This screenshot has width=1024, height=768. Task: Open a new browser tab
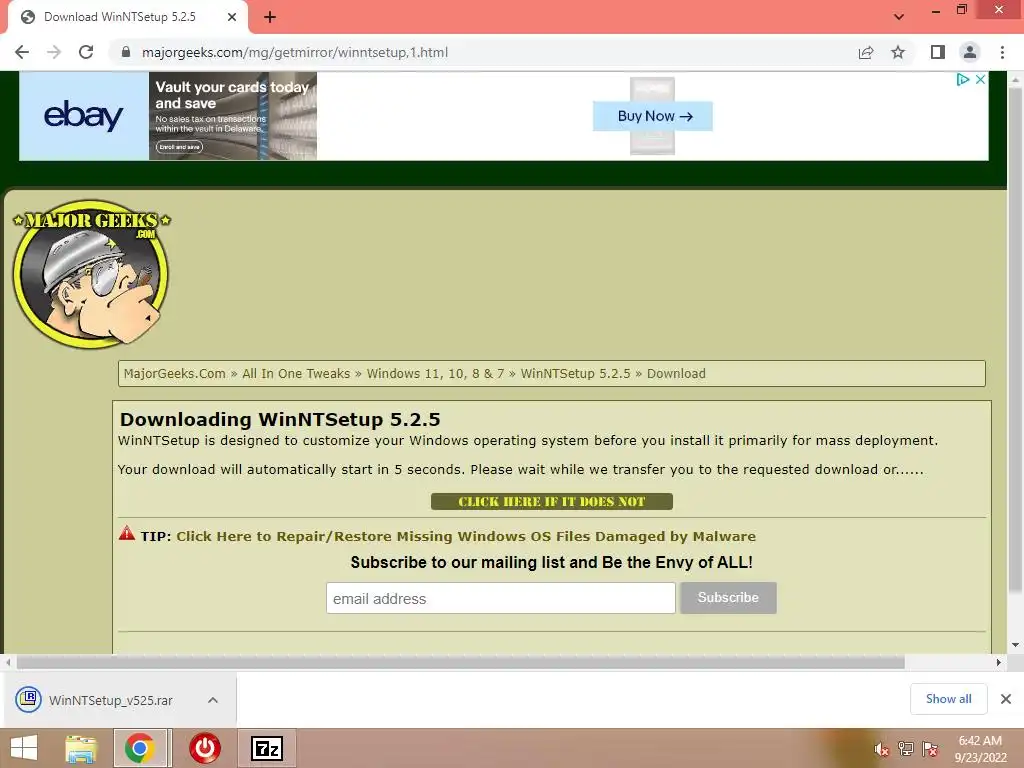[270, 17]
